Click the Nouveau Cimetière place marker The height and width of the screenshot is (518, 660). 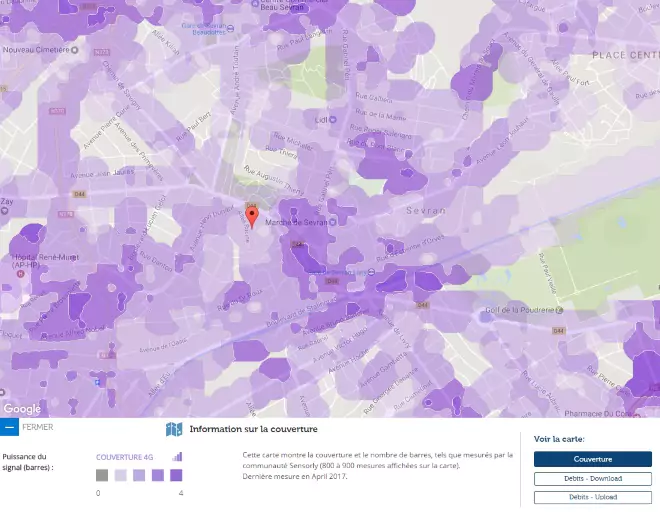pyautogui.click(x=75, y=50)
